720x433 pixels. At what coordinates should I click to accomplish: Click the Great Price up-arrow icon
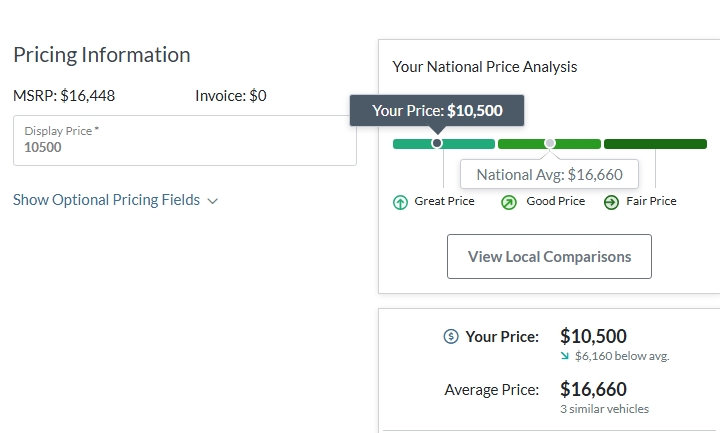(x=400, y=202)
